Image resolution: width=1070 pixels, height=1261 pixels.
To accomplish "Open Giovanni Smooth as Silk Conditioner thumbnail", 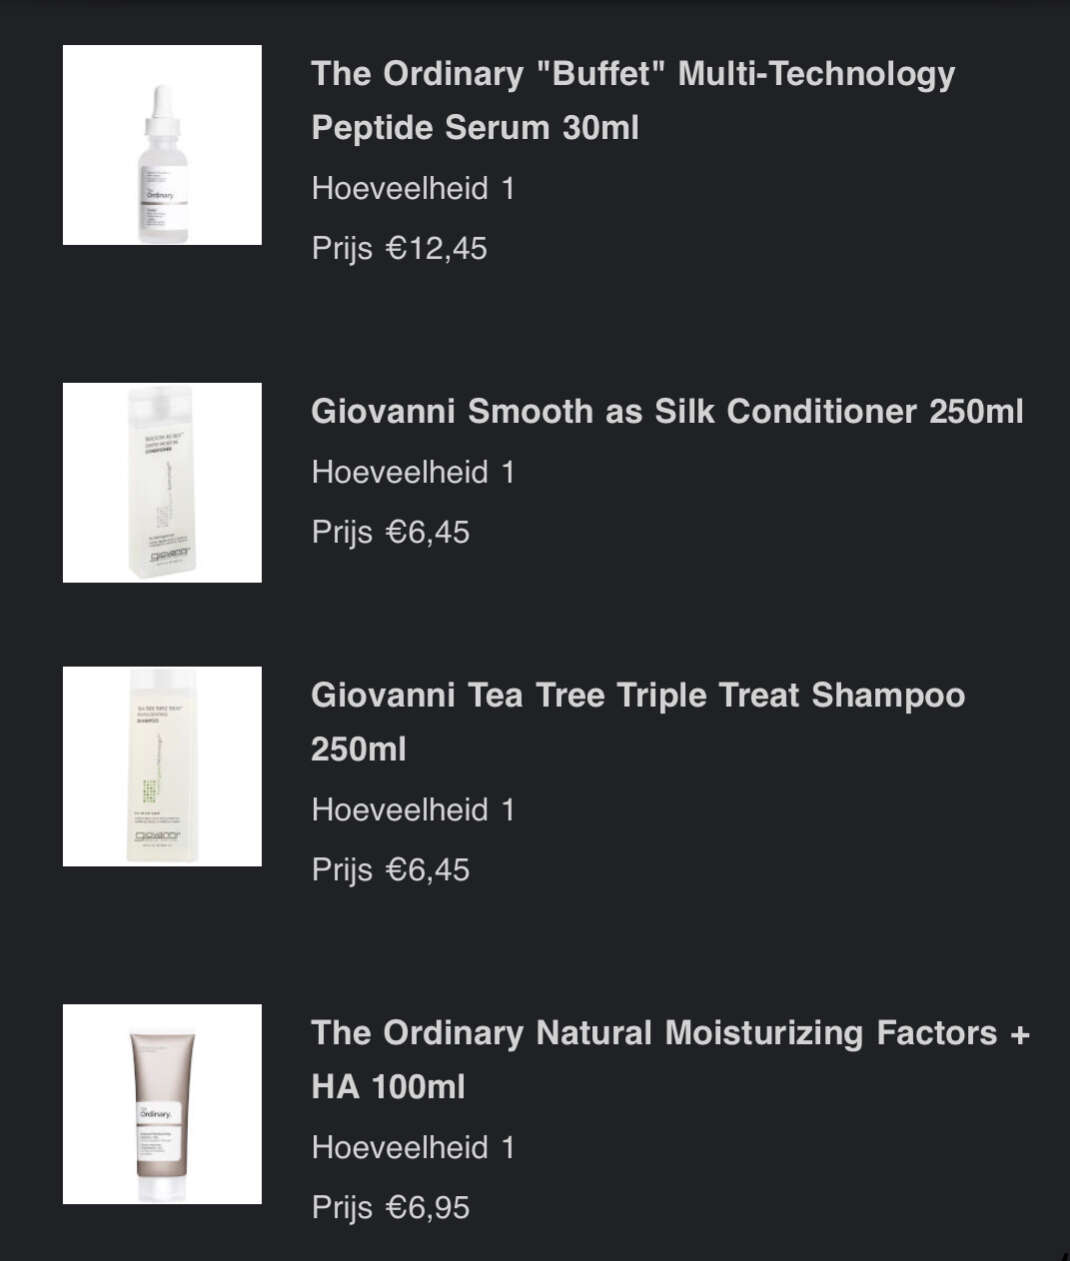I will pos(162,482).
